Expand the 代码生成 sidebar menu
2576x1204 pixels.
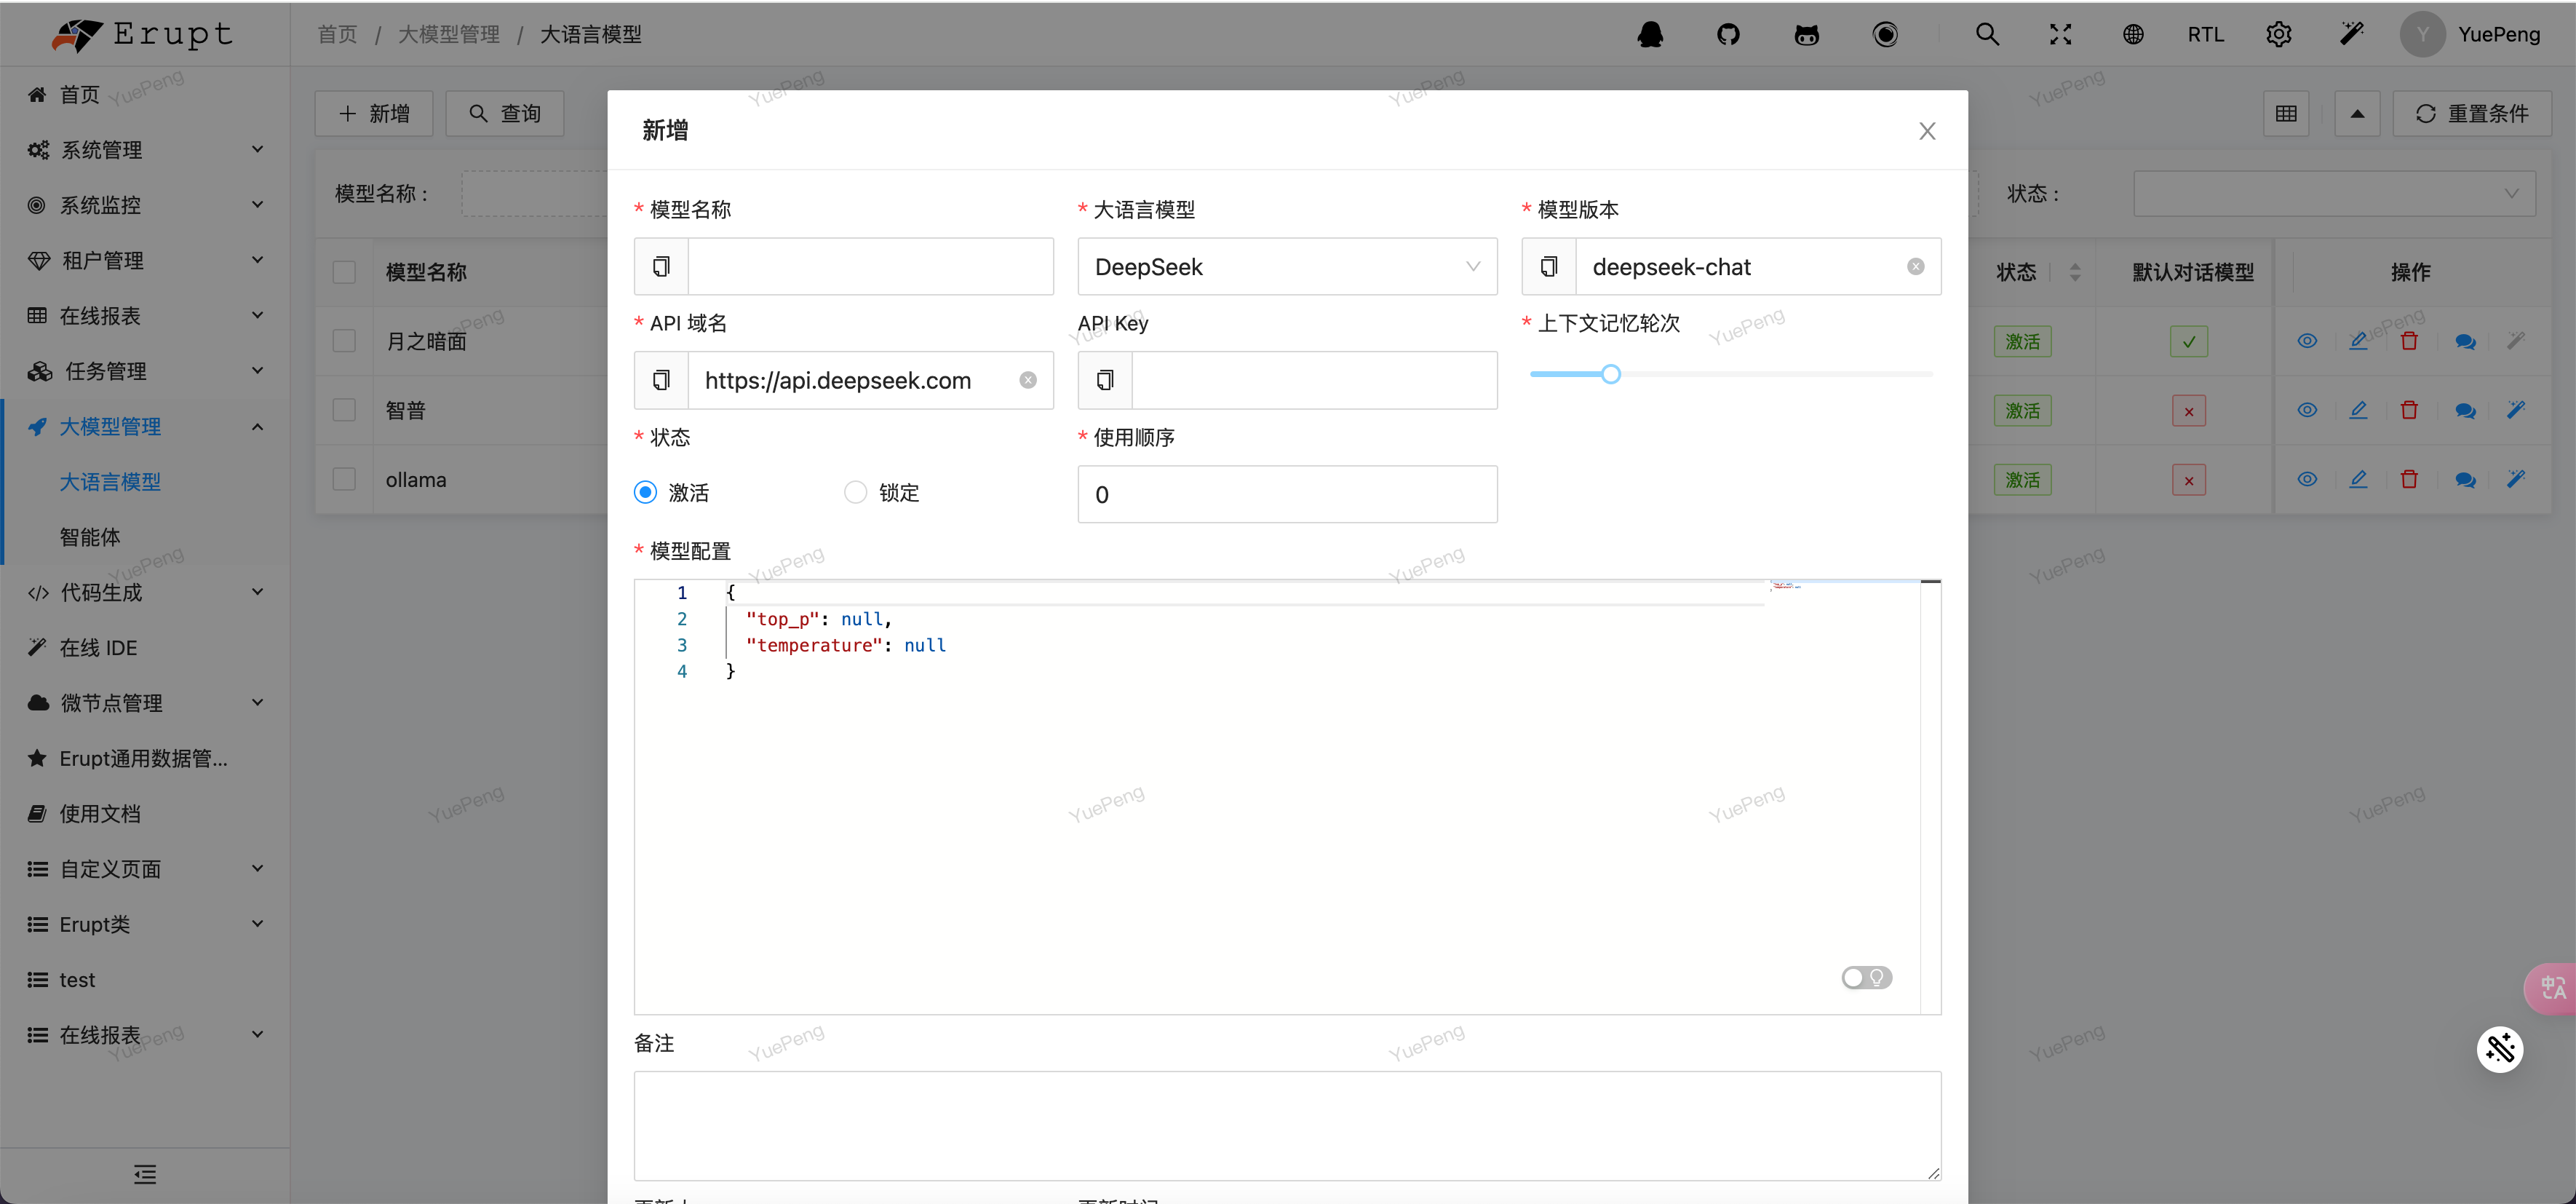pos(145,592)
